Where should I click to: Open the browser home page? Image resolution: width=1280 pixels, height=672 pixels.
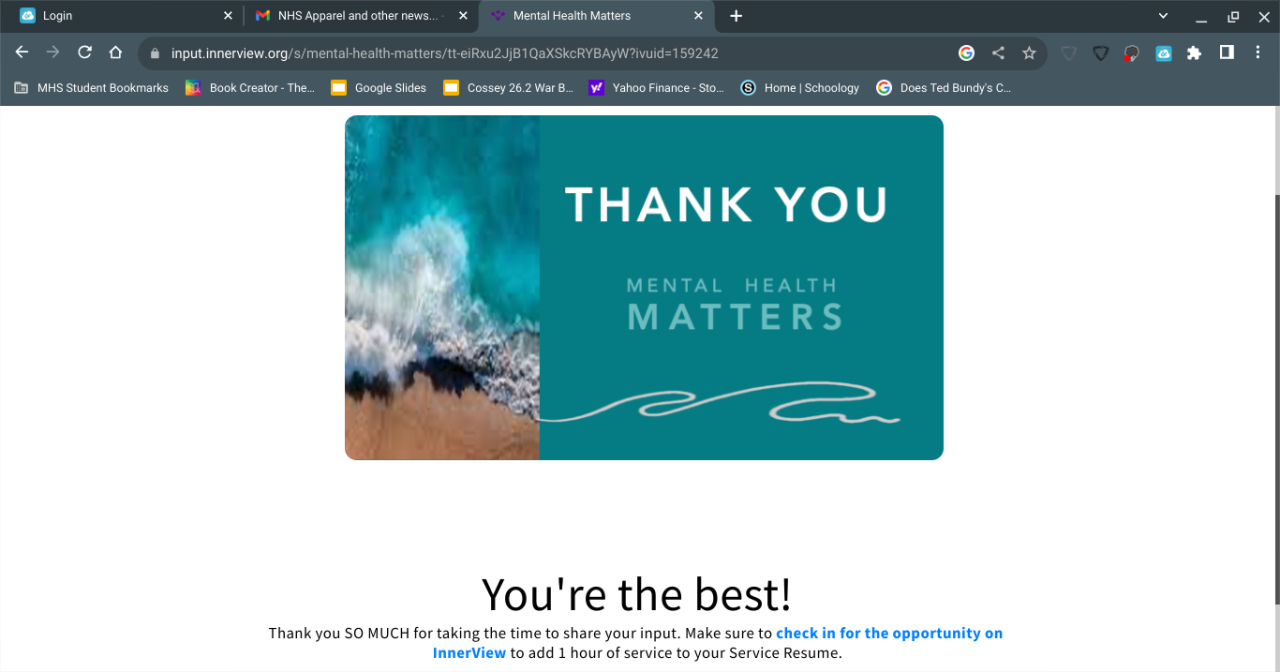coord(116,53)
